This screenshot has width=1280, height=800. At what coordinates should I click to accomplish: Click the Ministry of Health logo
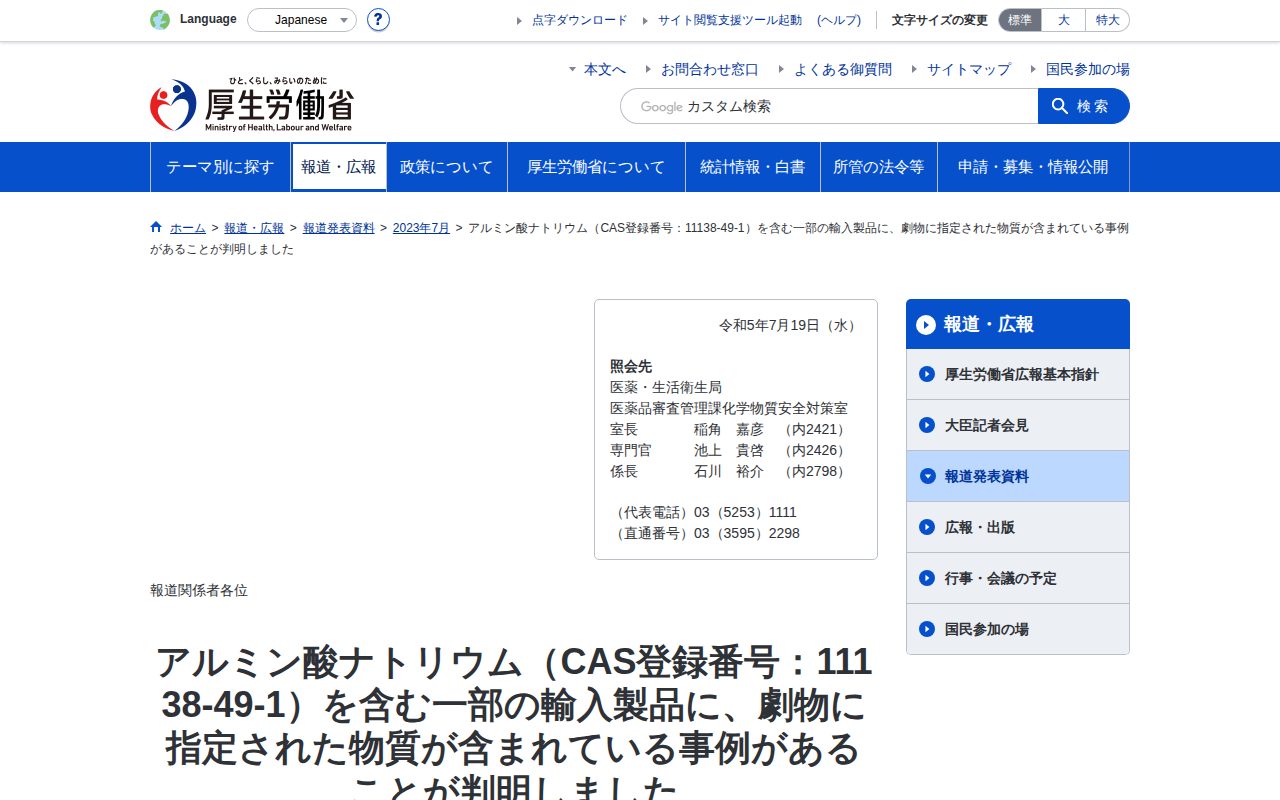[x=252, y=105]
